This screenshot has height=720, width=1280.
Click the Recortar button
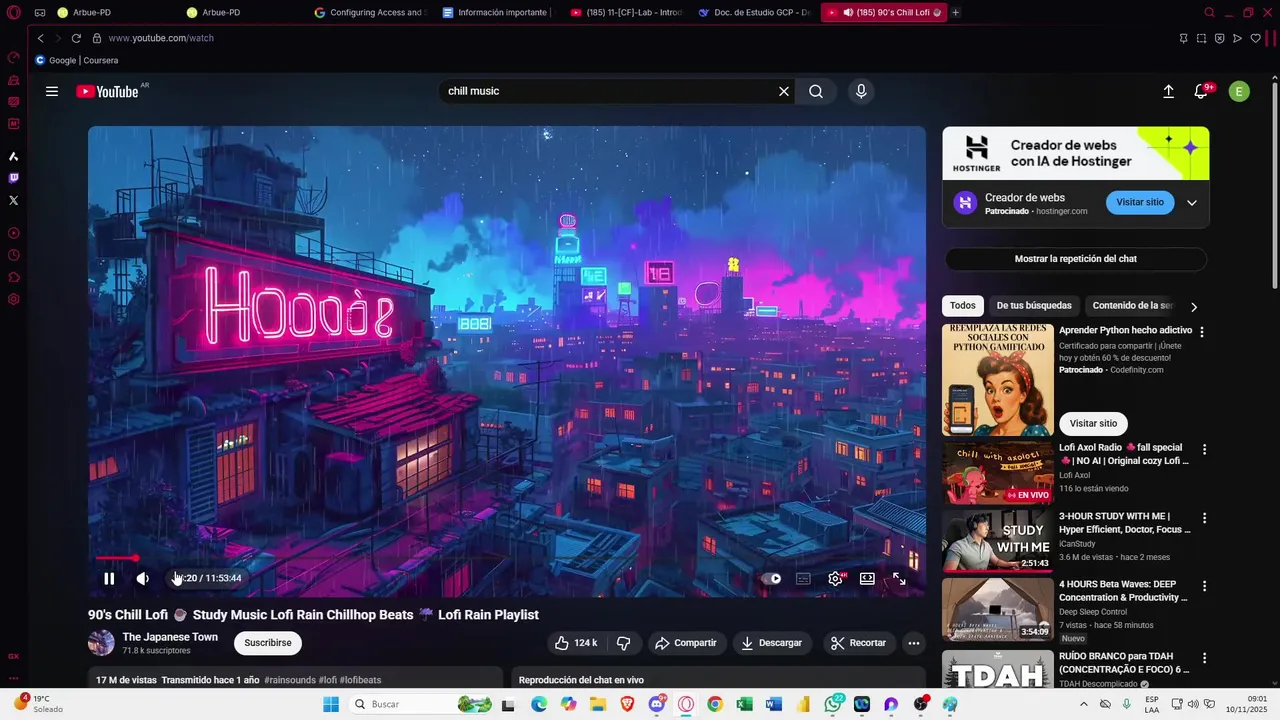(x=858, y=643)
